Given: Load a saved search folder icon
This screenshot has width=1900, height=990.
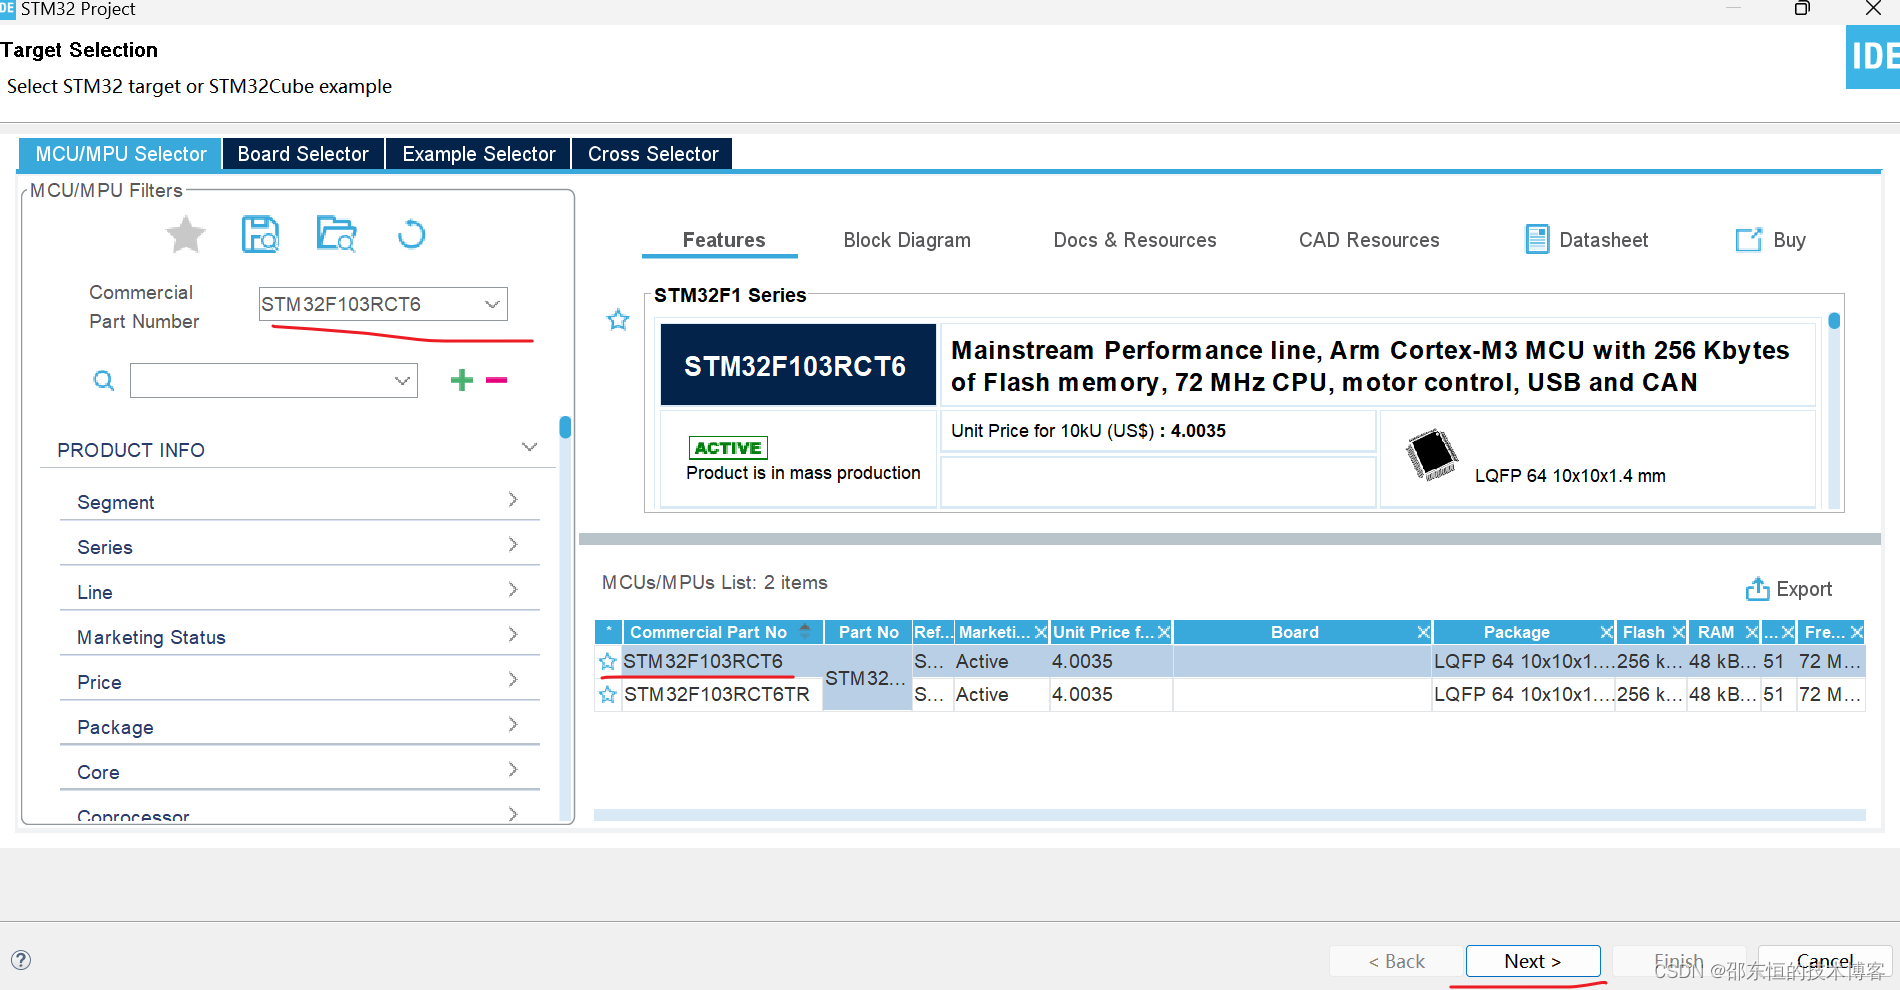Looking at the screenshot, I should (x=336, y=234).
